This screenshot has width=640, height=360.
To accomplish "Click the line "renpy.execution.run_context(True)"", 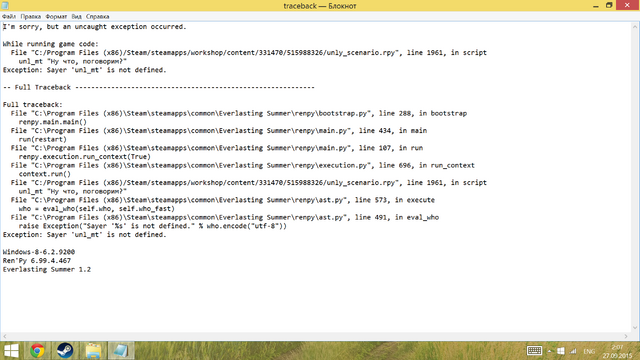I will 84,157.
